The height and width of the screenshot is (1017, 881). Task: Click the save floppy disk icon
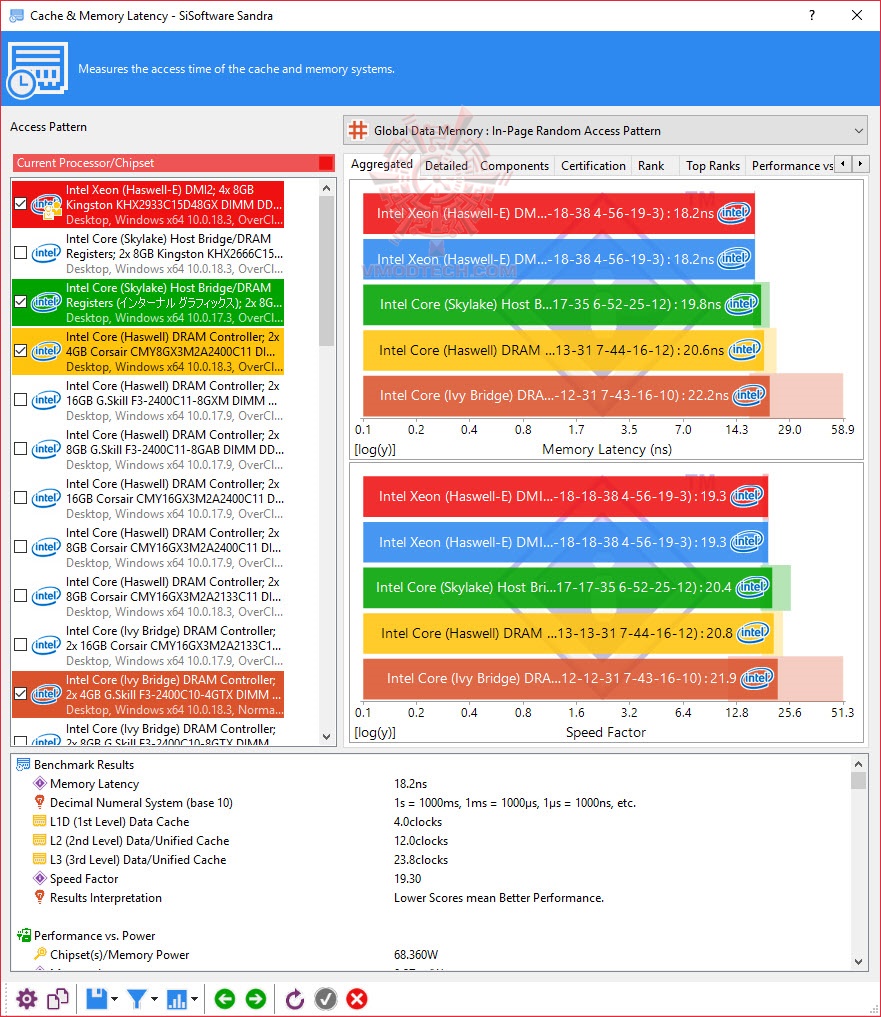pos(97,999)
